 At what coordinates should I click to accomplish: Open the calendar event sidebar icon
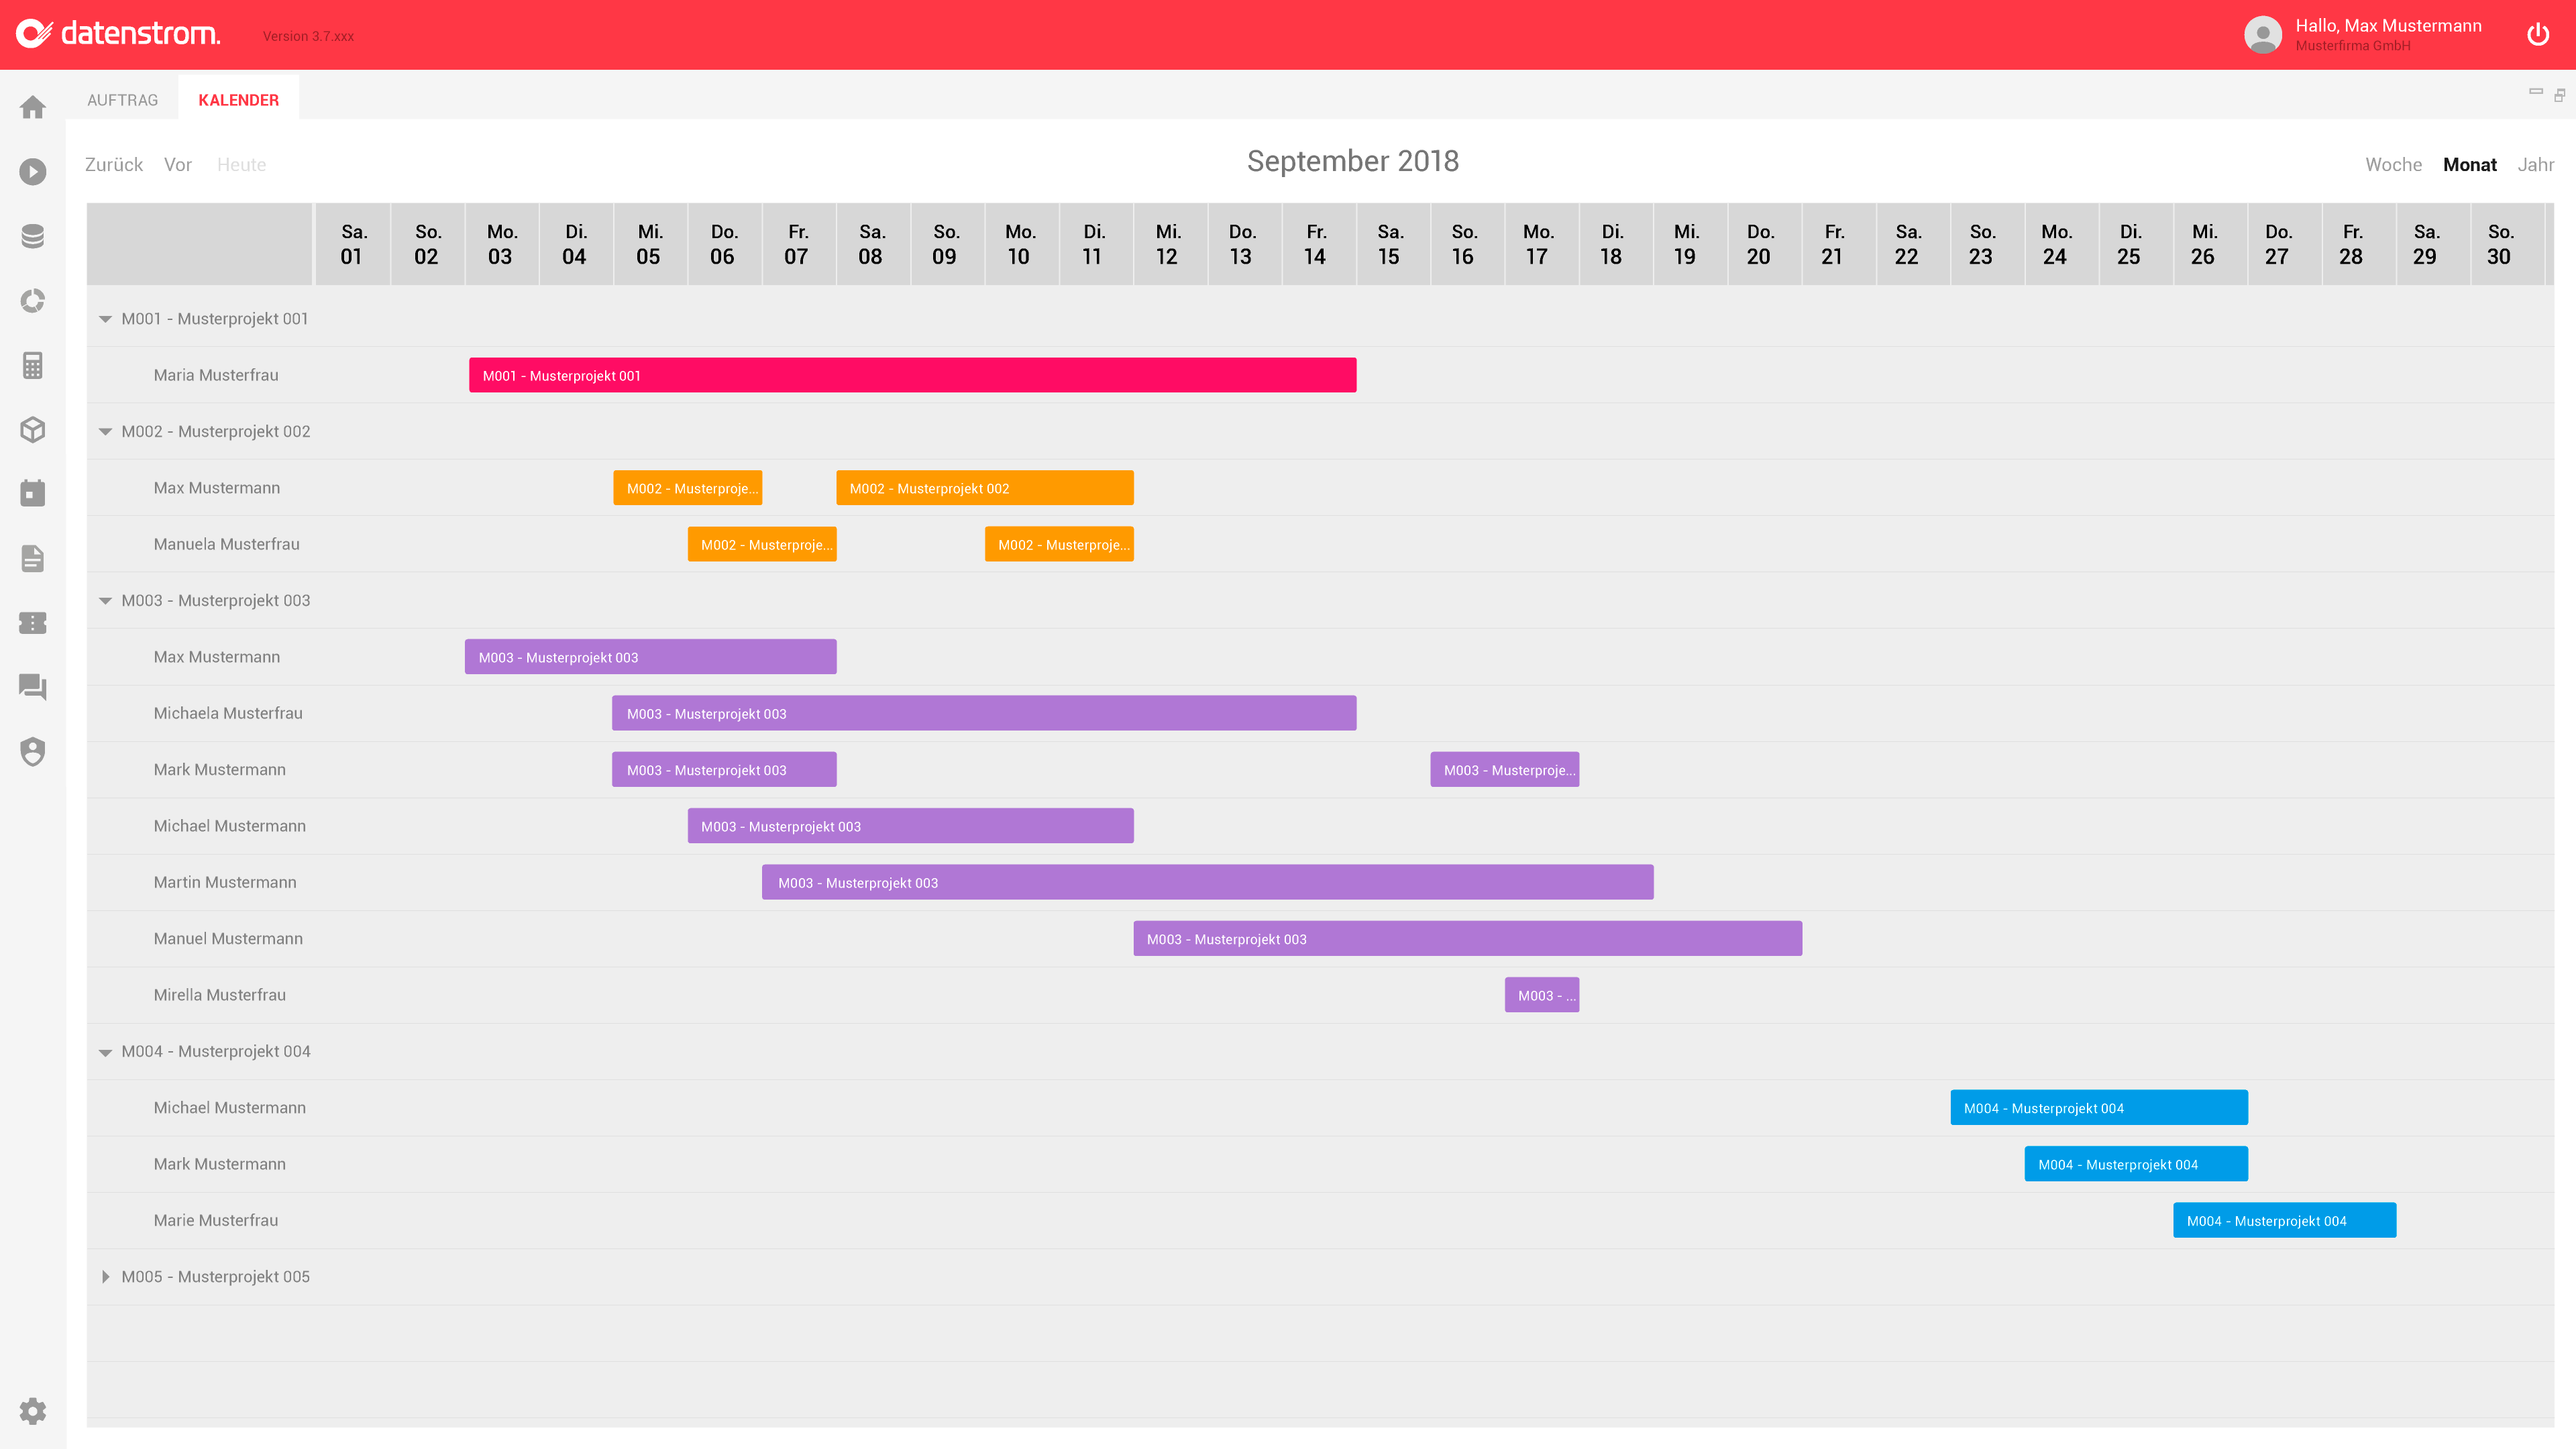(33, 493)
